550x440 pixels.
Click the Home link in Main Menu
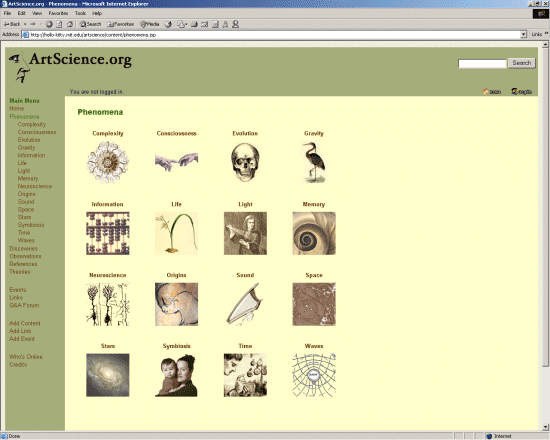point(16,108)
